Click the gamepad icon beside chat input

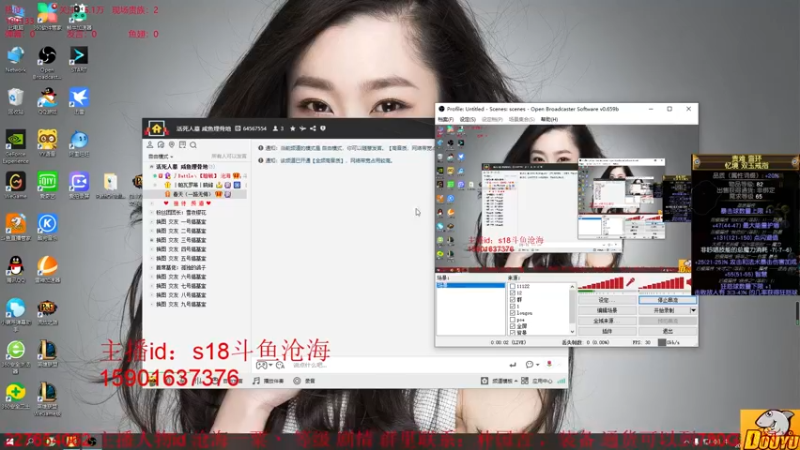coord(261,365)
